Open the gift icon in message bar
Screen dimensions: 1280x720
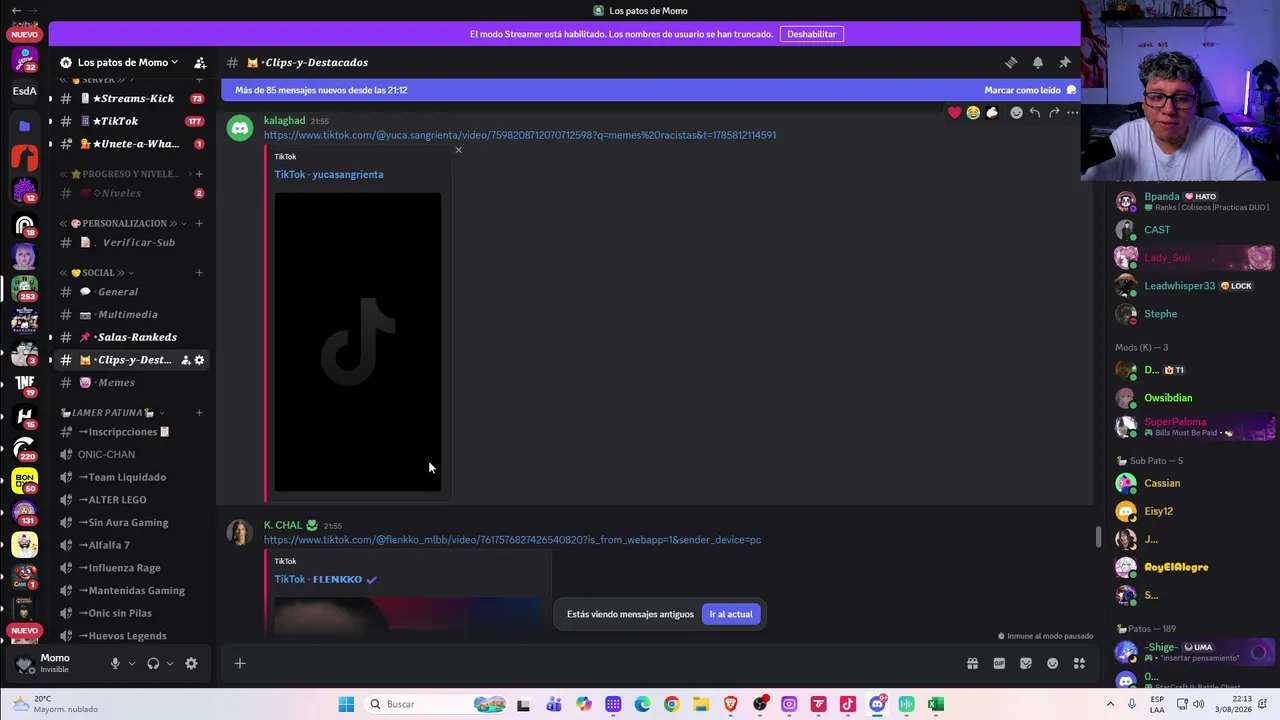972,663
